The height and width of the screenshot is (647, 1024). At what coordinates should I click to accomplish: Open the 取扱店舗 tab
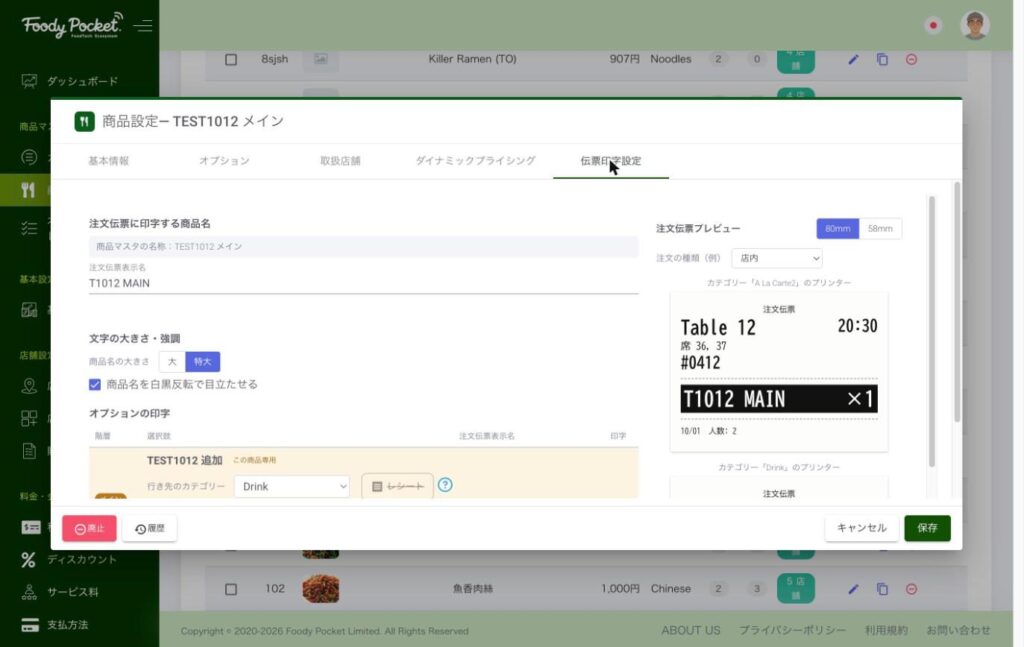[x=340, y=161]
